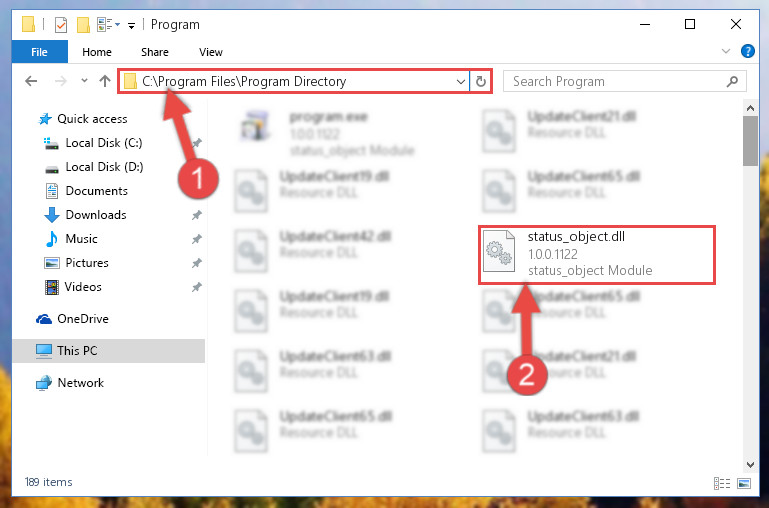Click the Properties checkmark icon in title bar

coord(61,25)
